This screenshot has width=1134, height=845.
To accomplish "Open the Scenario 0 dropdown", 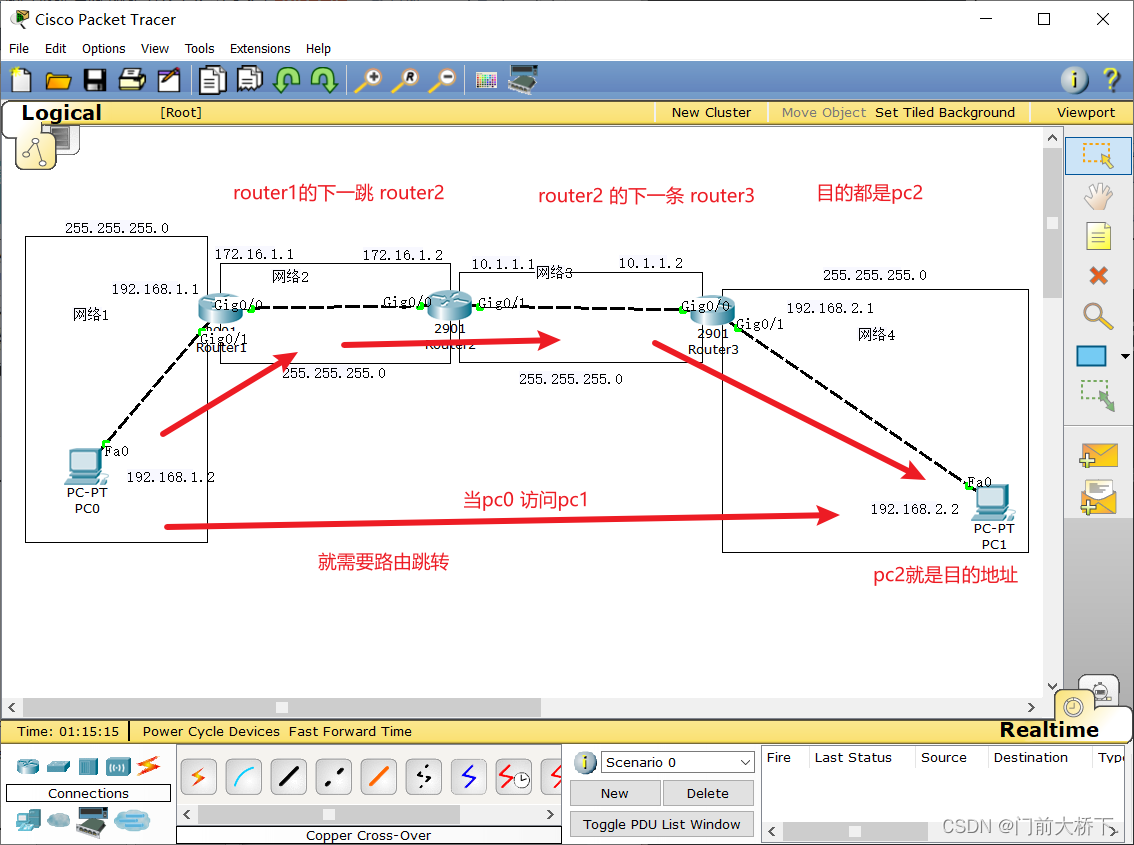I will coord(677,763).
